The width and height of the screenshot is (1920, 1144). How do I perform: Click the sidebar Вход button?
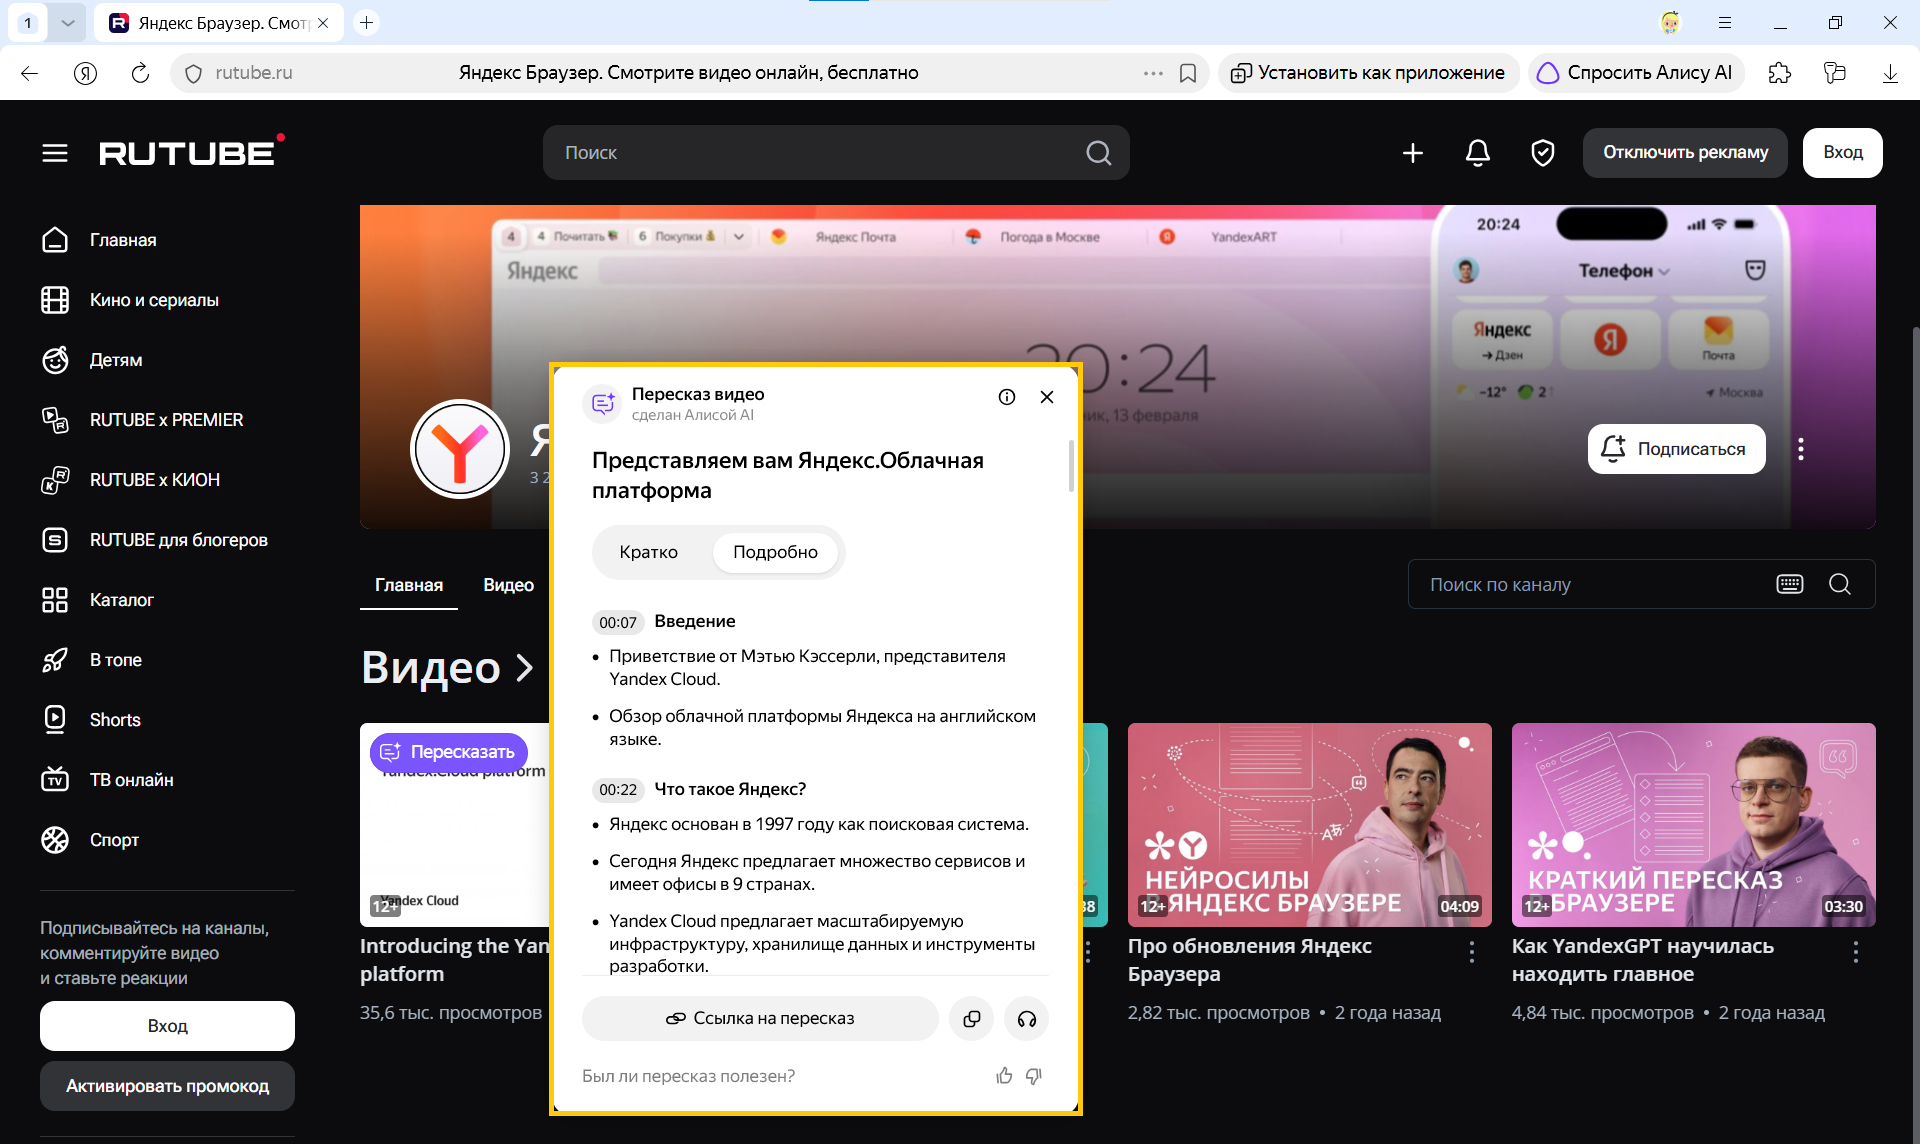(x=167, y=1026)
